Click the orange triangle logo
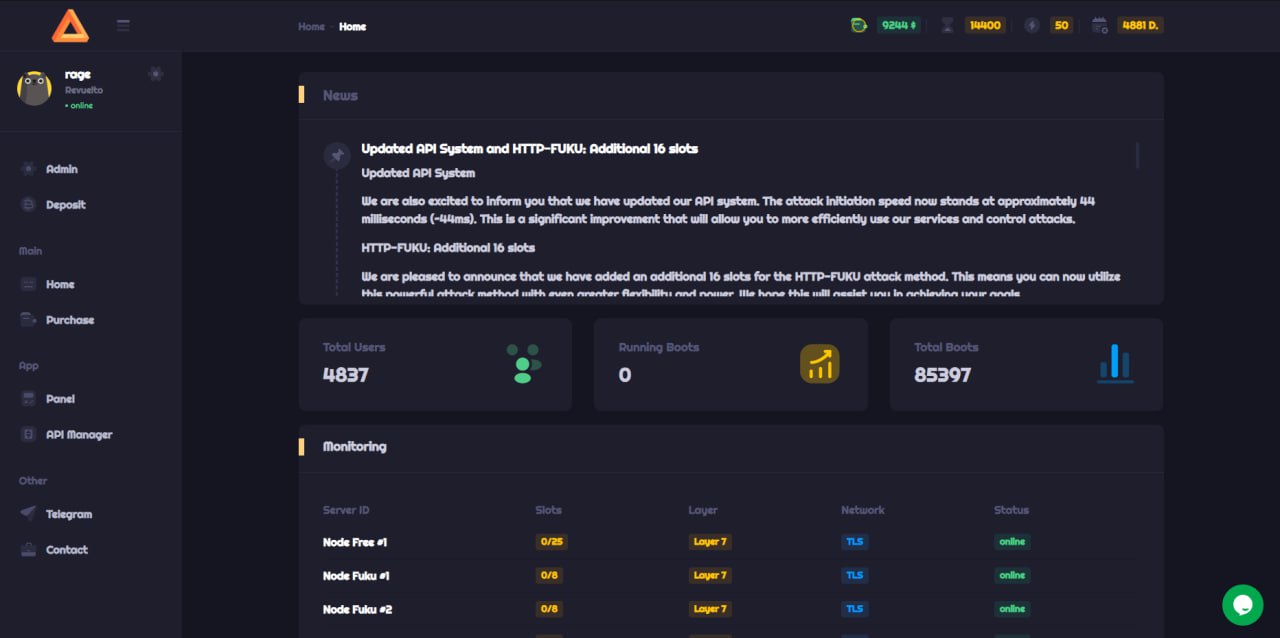1280x638 pixels. point(70,26)
